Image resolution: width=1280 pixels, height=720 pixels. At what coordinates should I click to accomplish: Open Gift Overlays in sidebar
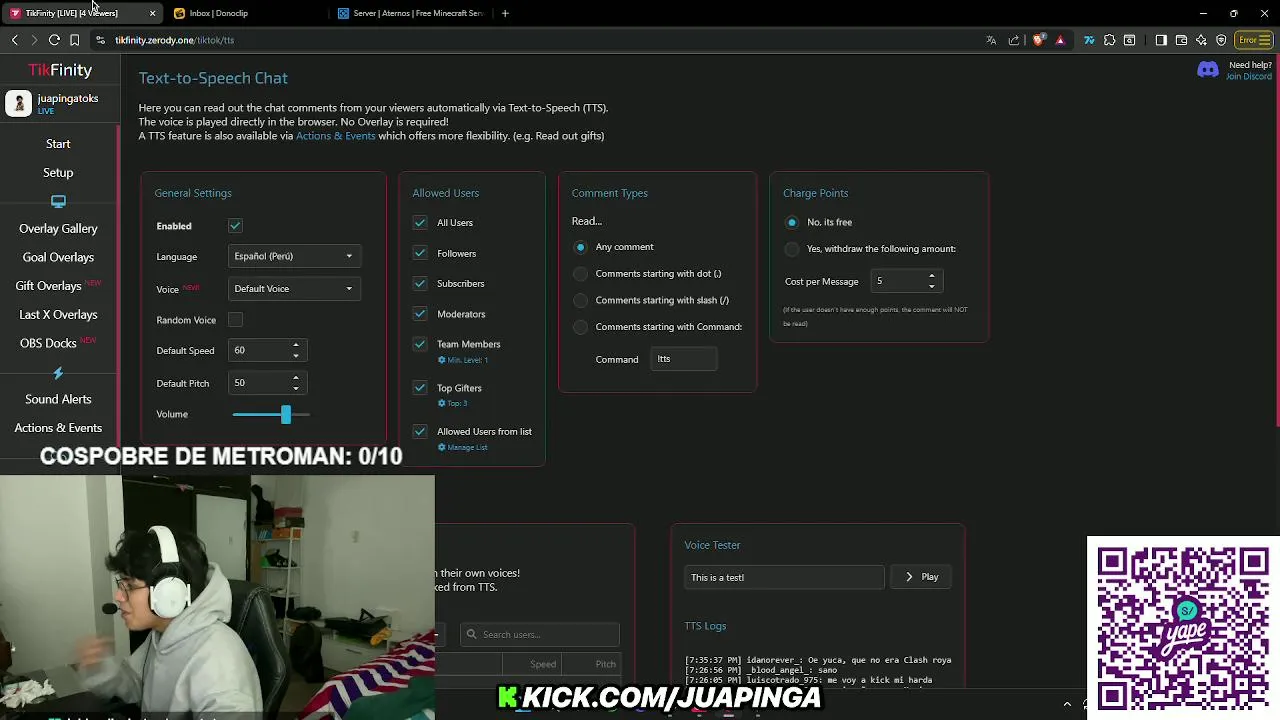click(48, 286)
